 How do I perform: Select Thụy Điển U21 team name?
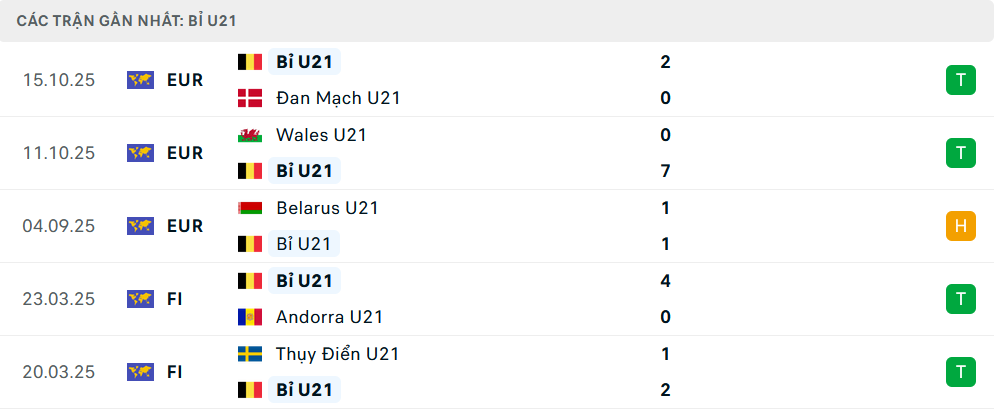click(x=337, y=354)
